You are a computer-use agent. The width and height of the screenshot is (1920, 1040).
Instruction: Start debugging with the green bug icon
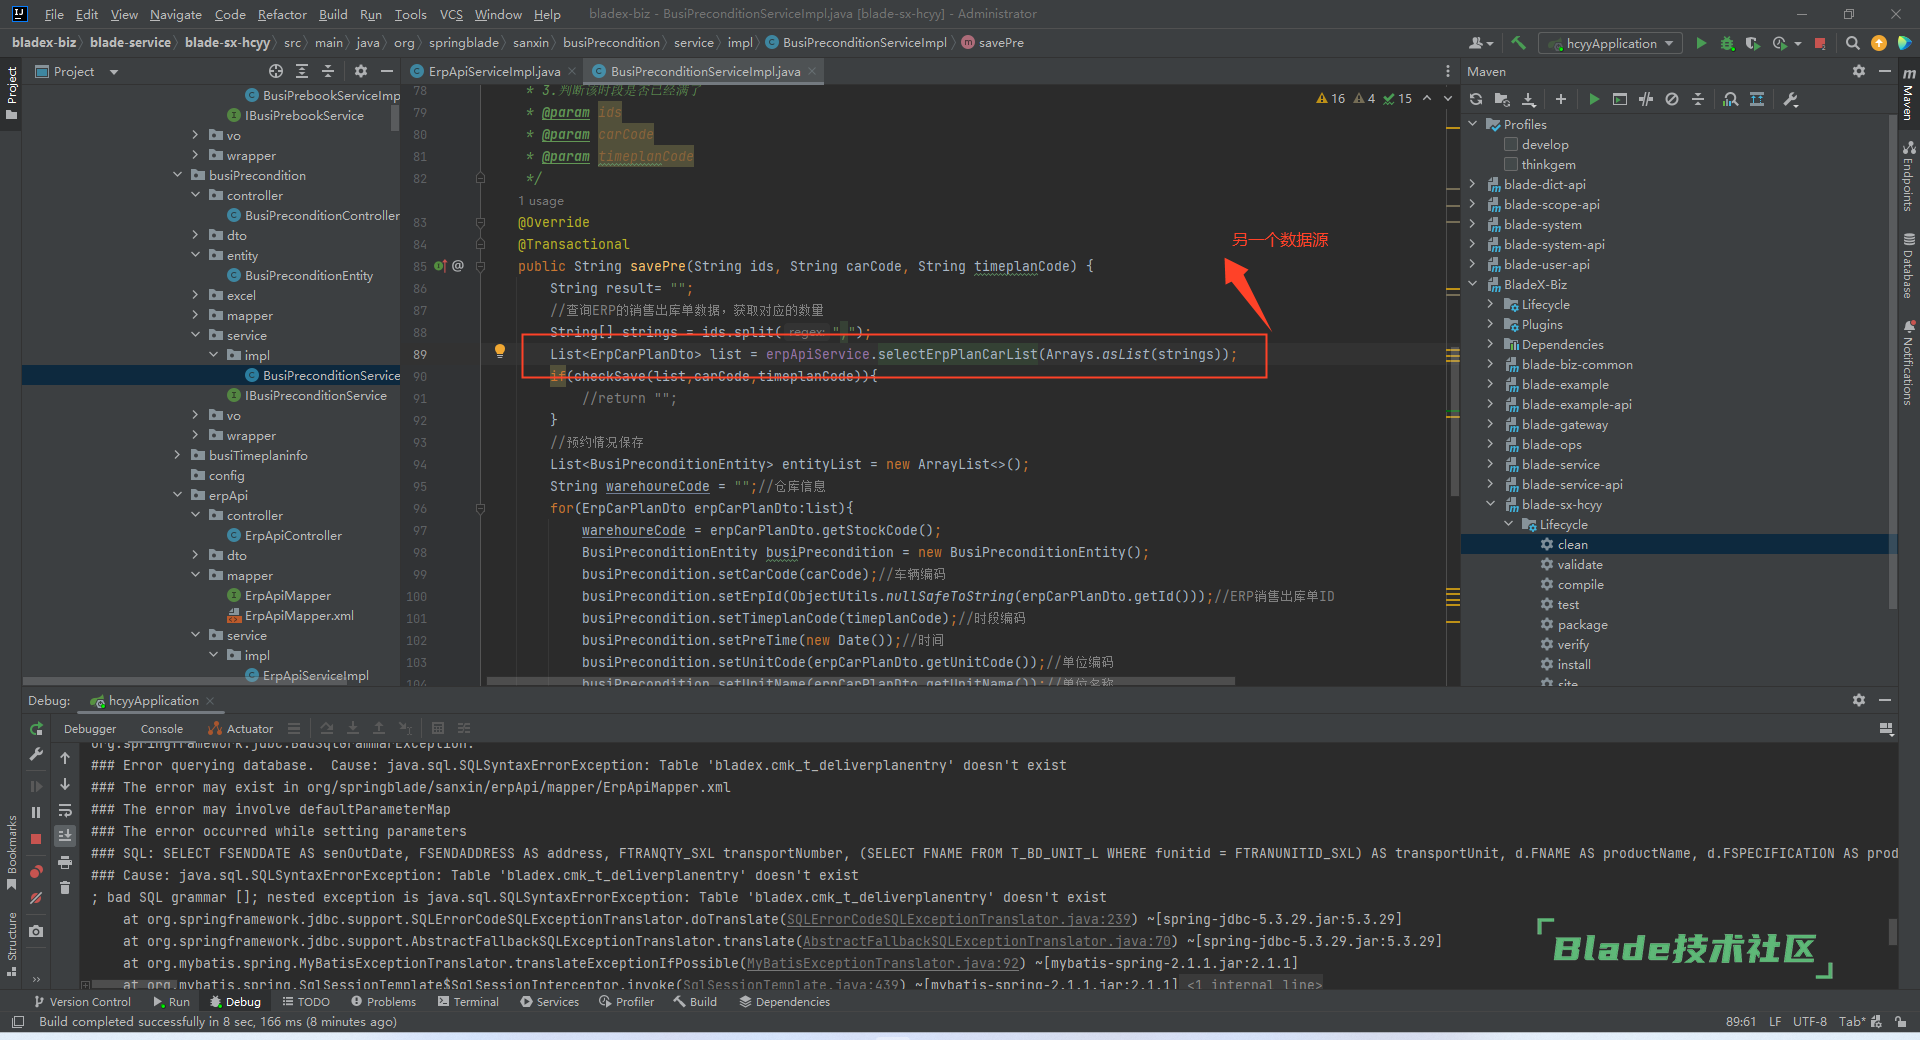pyautogui.click(x=1727, y=43)
